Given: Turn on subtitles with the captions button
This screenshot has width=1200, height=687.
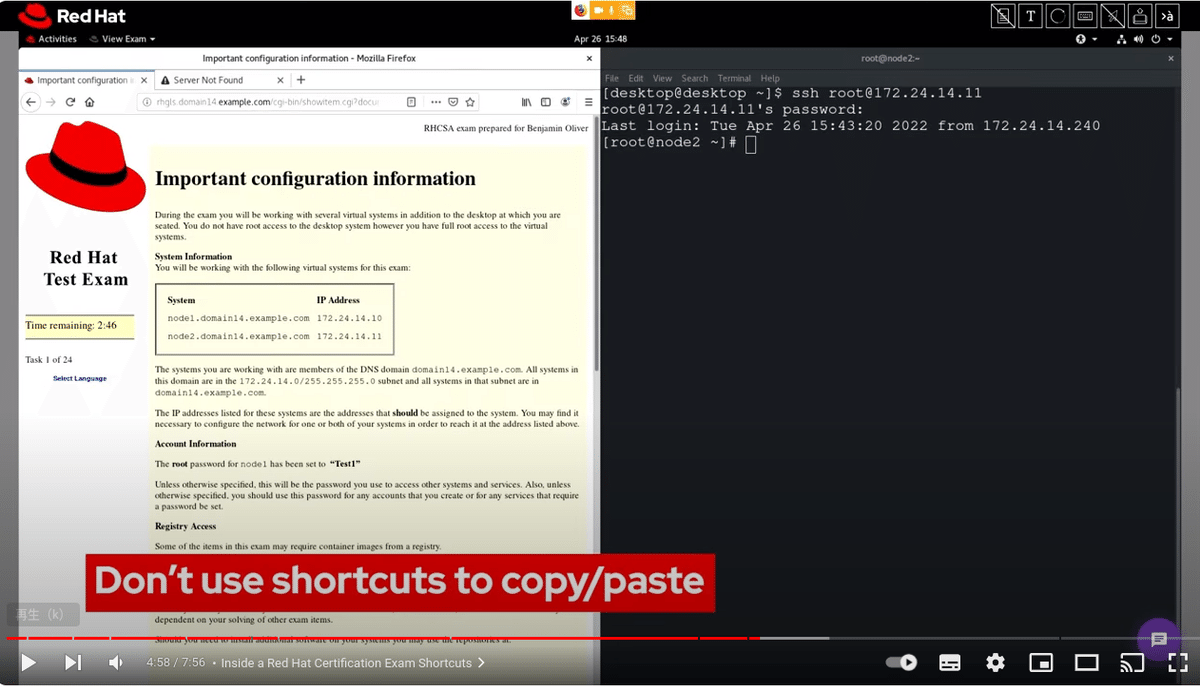Looking at the screenshot, I should tap(950, 662).
